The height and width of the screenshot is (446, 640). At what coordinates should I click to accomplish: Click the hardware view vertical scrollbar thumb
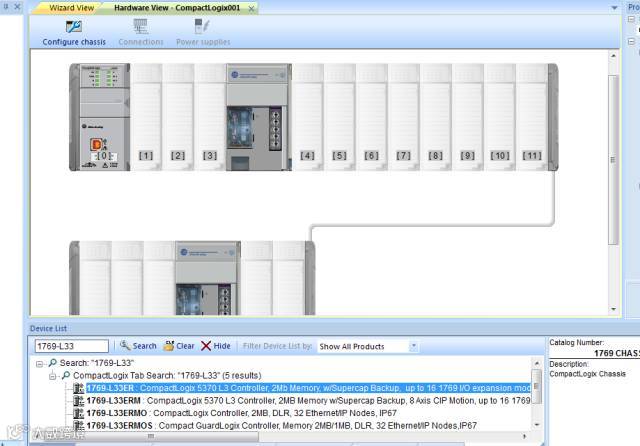(x=613, y=160)
